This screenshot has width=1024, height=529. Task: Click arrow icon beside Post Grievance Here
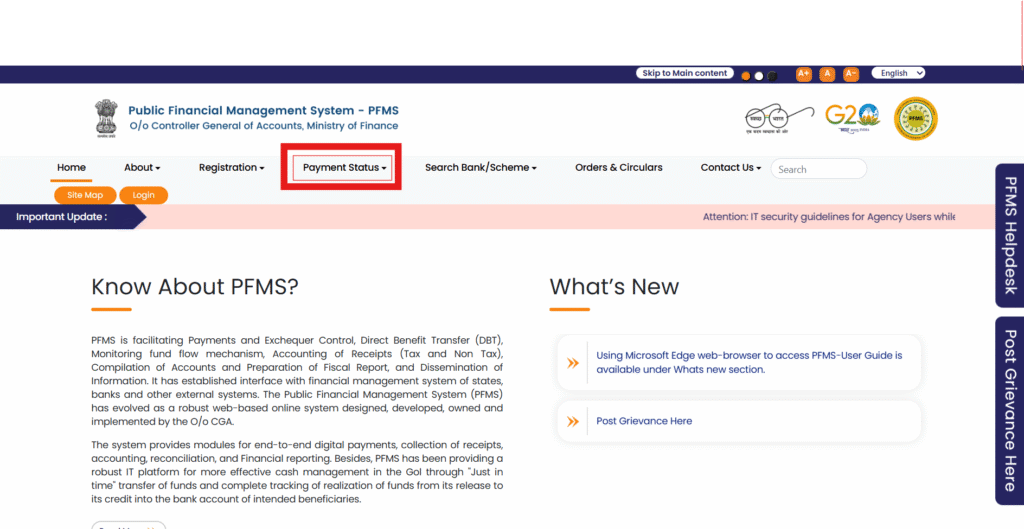(573, 421)
